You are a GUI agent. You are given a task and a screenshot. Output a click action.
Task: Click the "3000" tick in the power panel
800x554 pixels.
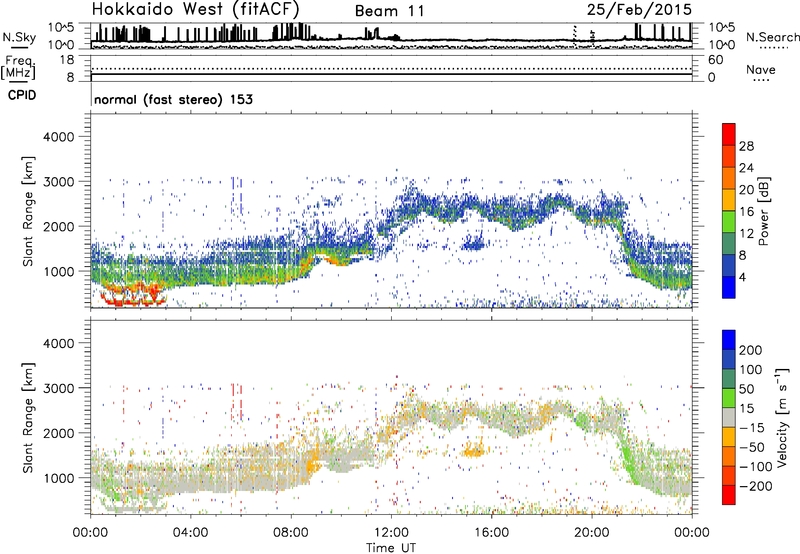point(58,182)
